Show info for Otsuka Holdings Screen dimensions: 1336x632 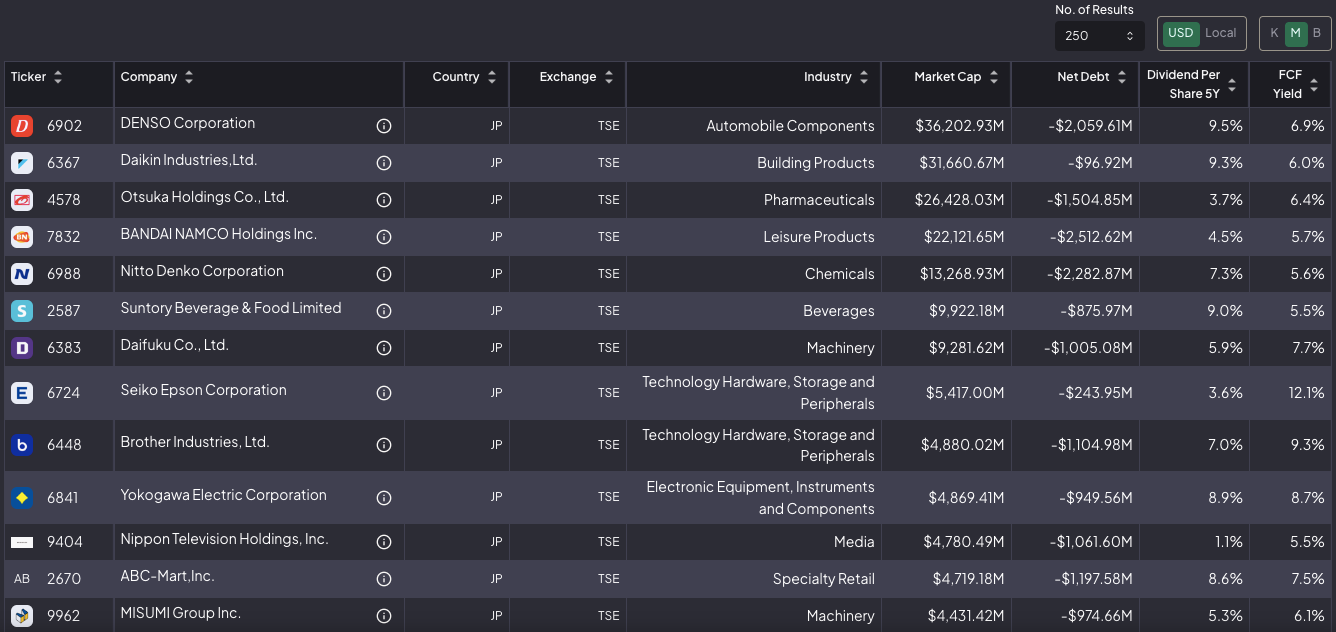point(383,200)
